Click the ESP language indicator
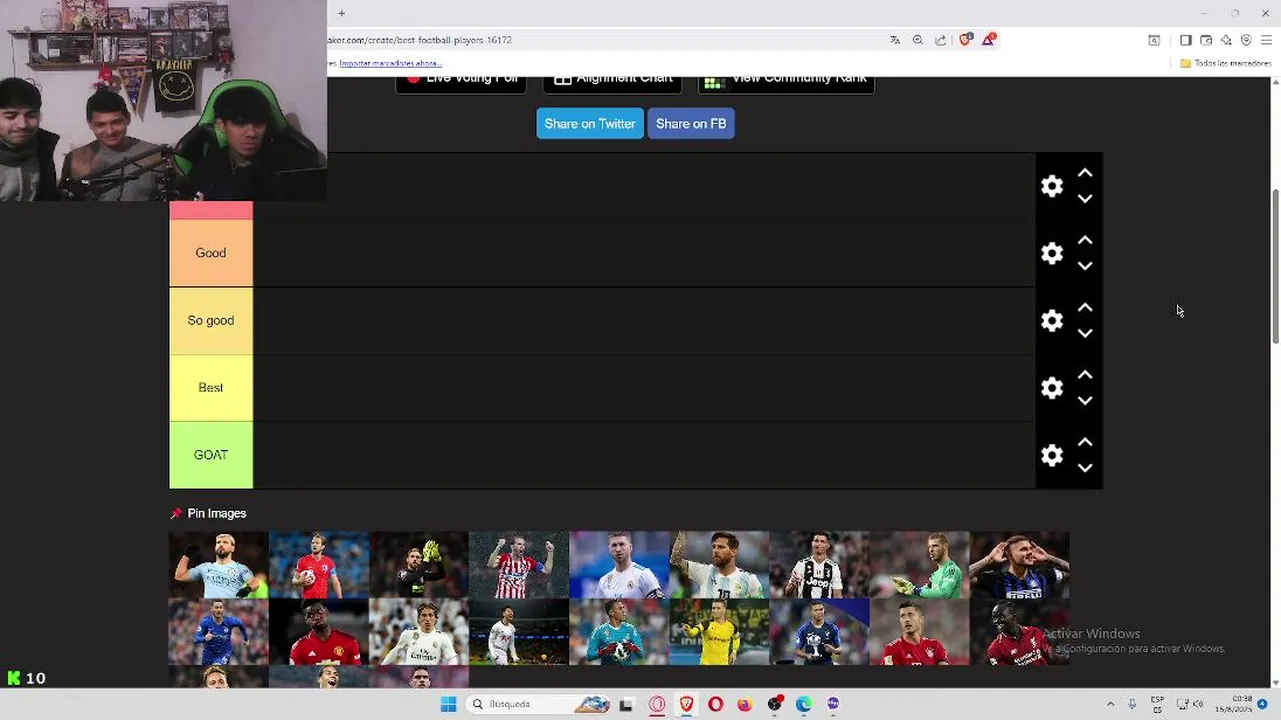Image resolution: width=1281 pixels, height=720 pixels. [x=1157, y=704]
